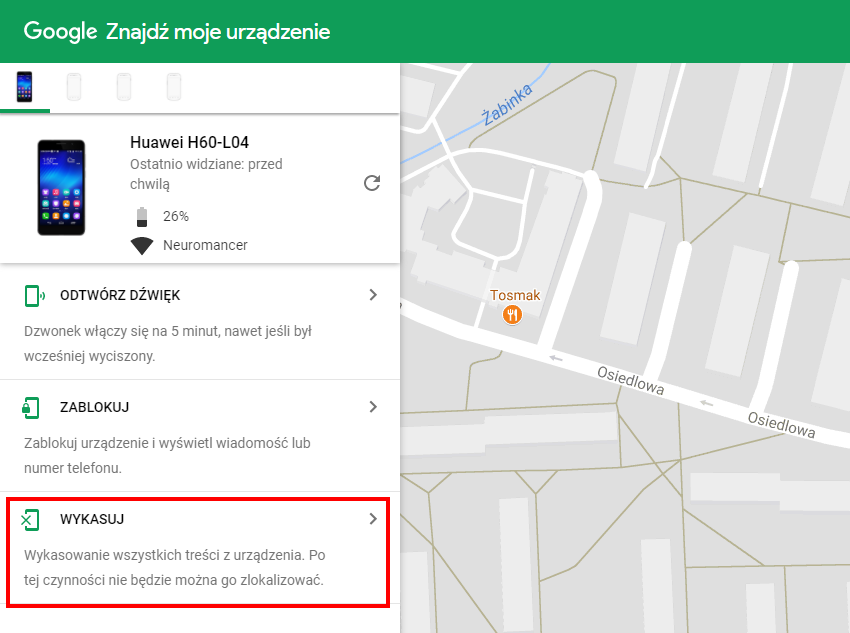Click the Żabinka stream label on map

point(507,105)
